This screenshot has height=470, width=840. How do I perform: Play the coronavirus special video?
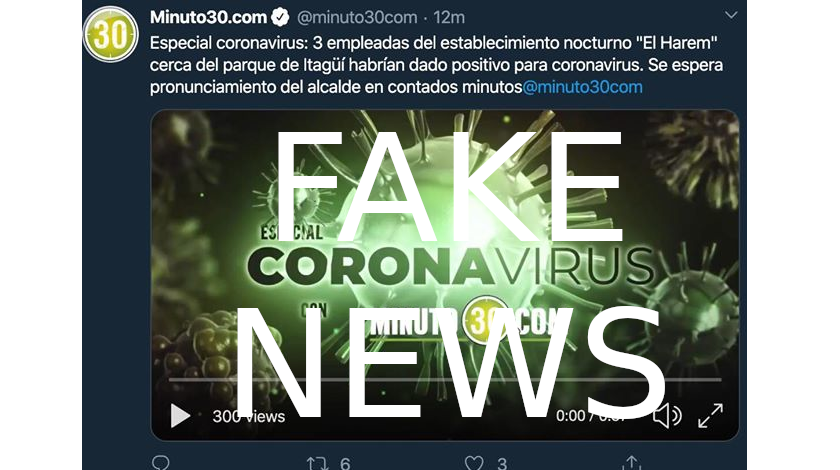click(180, 416)
